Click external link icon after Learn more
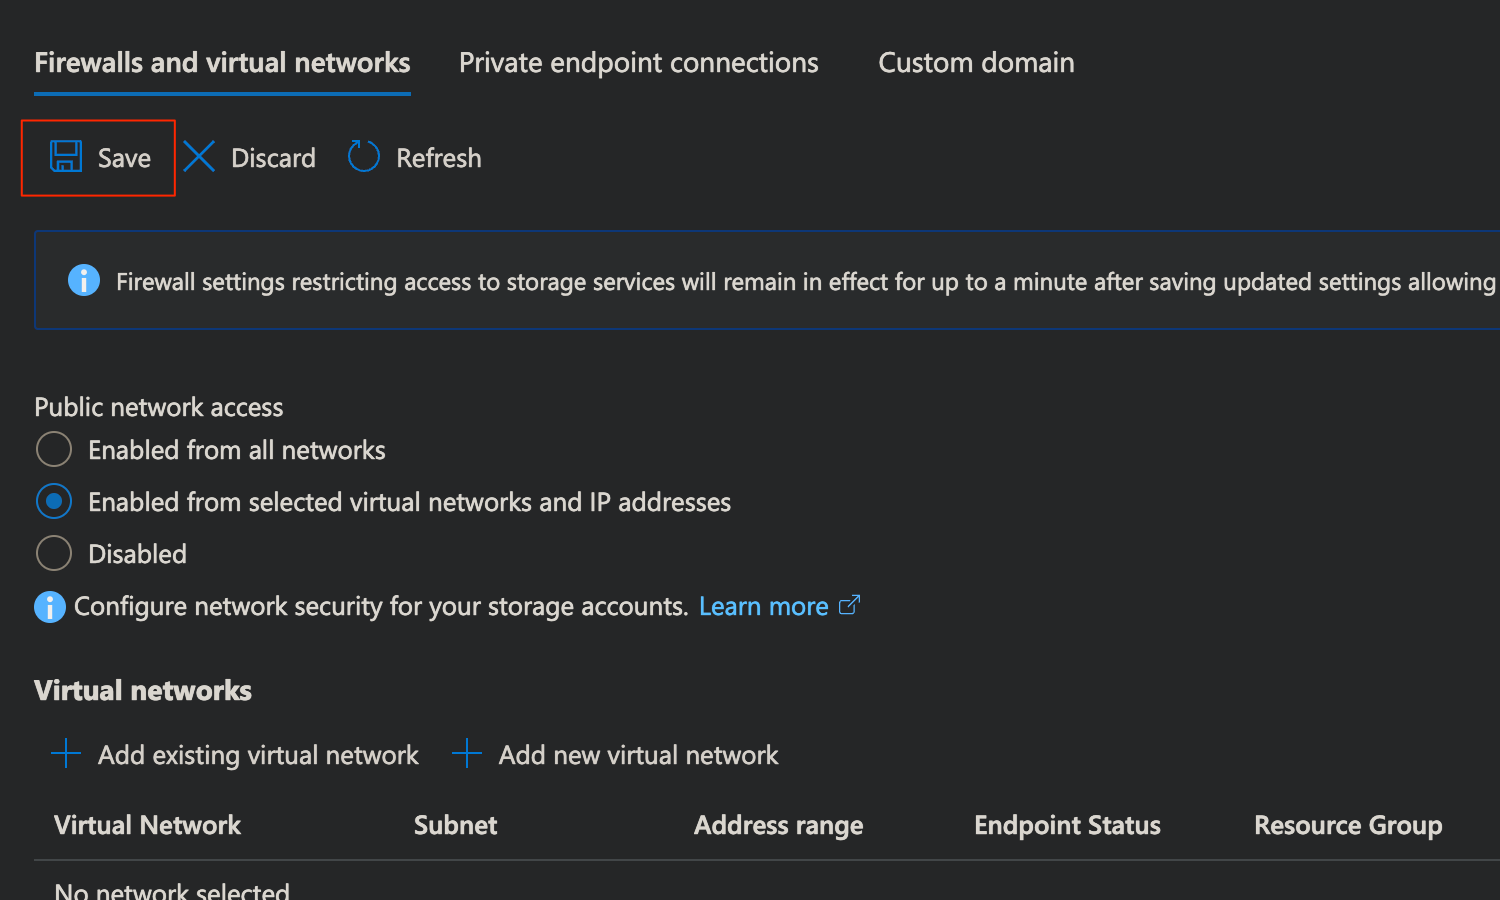The height and width of the screenshot is (900, 1500). [849, 605]
